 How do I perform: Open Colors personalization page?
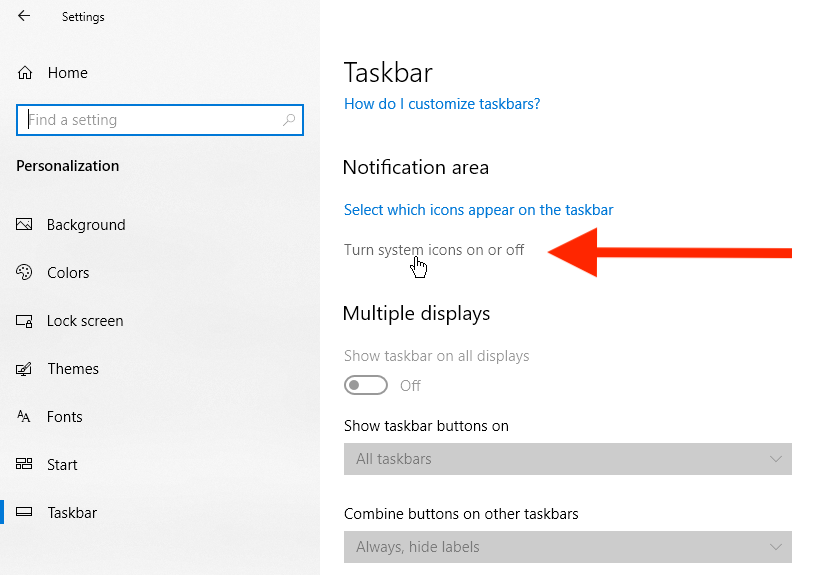(x=68, y=273)
